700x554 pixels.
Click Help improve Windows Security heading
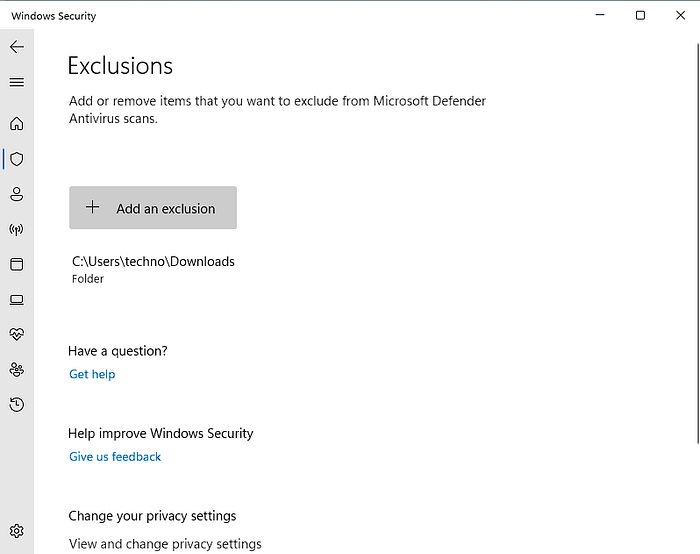point(161,433)
